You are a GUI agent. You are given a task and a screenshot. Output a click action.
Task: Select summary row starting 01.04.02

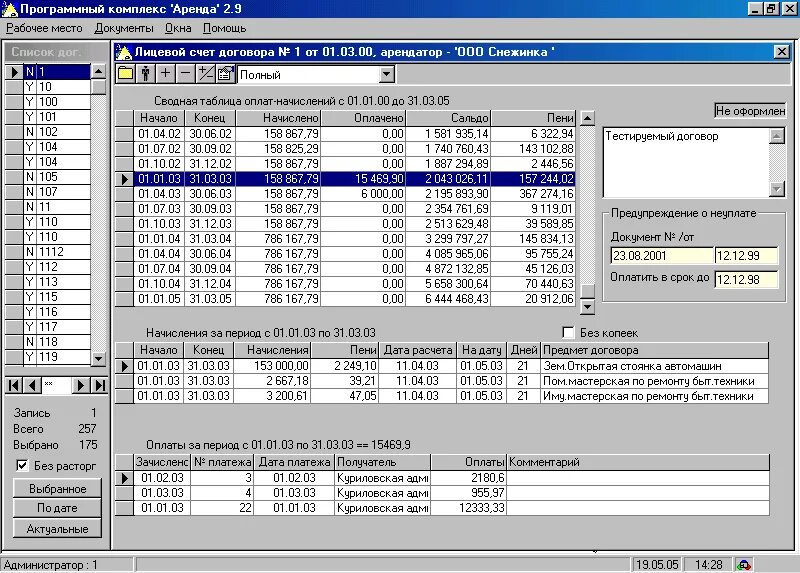pyautogui.click(x=355, y=134)
